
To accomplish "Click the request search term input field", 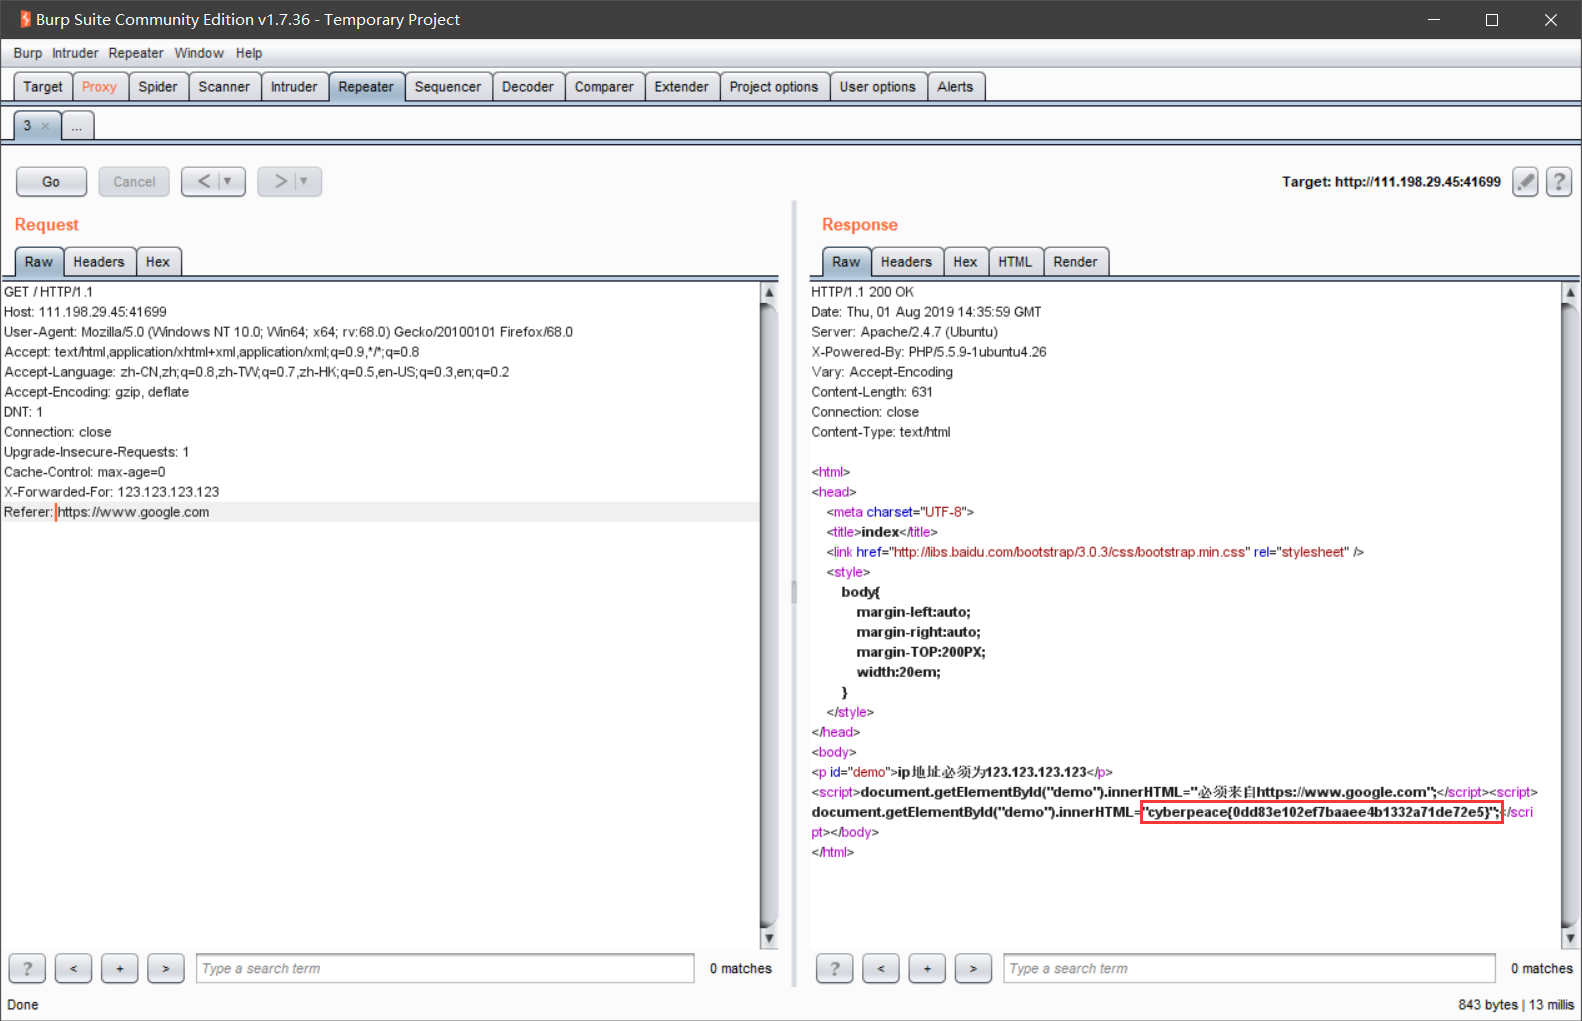I will [x=445, y=968].
